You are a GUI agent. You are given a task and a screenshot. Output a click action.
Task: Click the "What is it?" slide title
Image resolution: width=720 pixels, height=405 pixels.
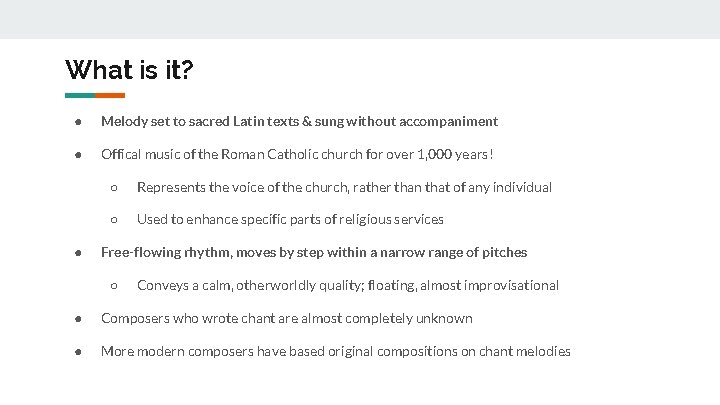[129, 70]
